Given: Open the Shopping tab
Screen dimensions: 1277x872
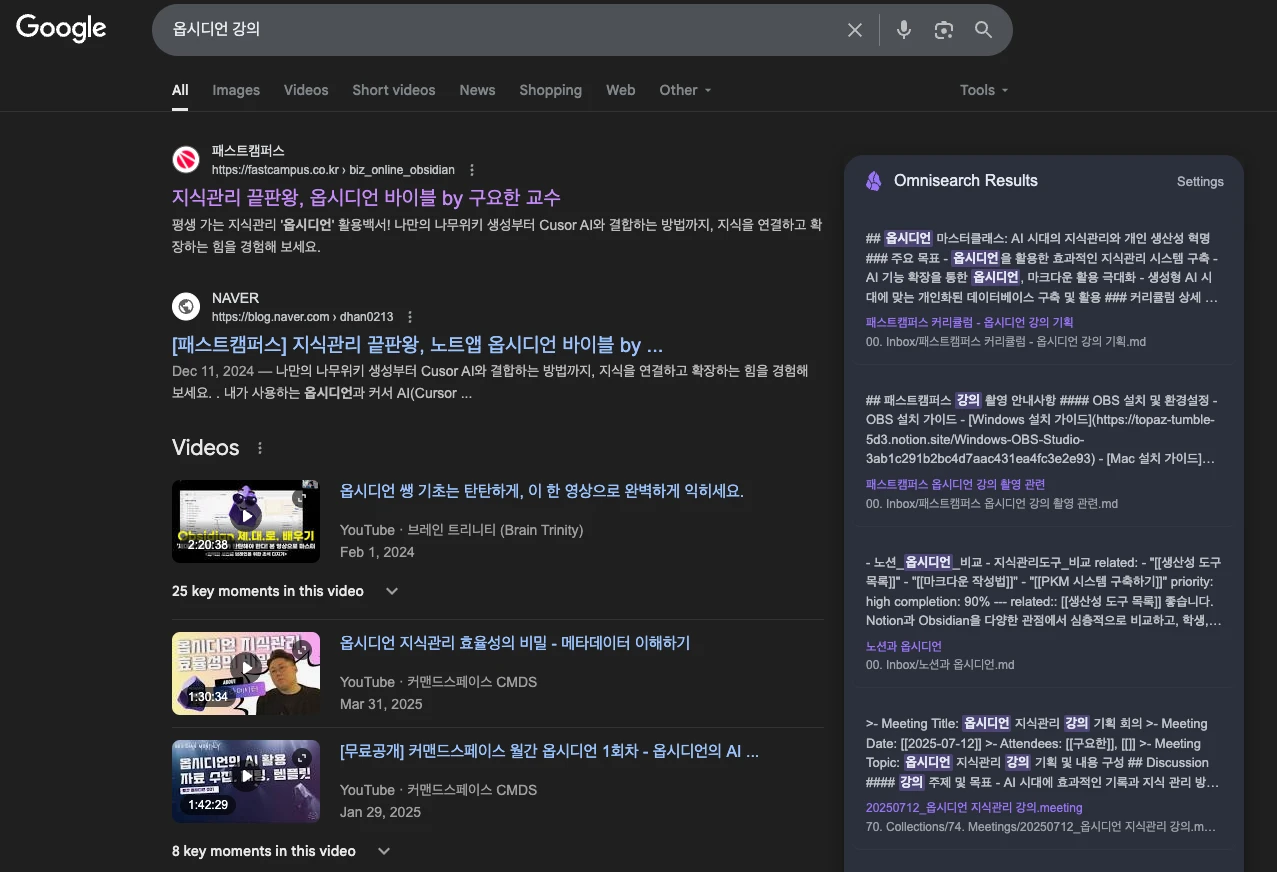Looking at the screenshot, I should click(550, 90).
